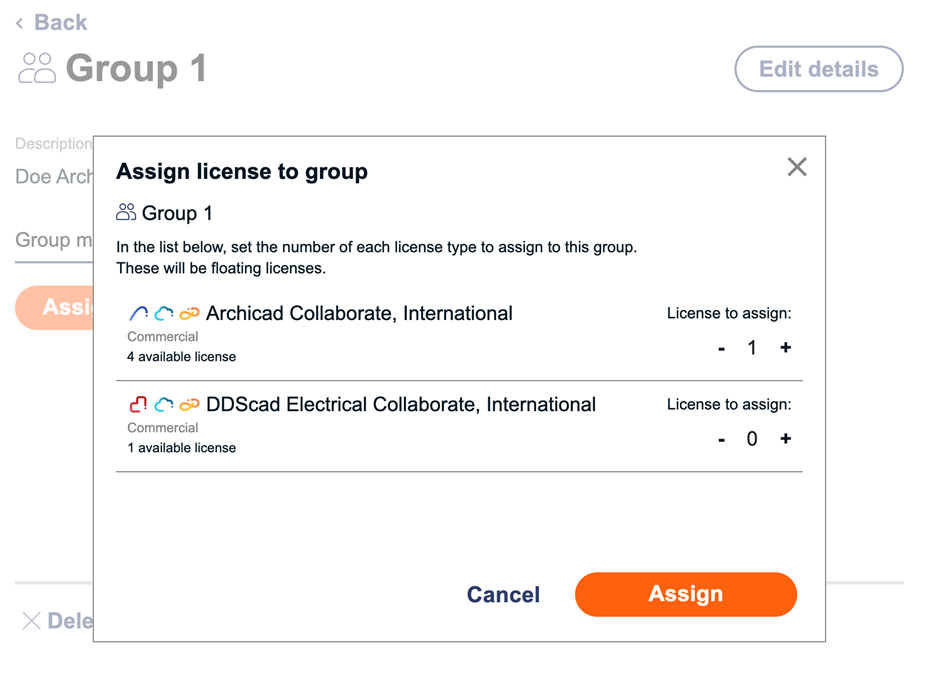
Task: Click the 'Group 1' label inside dialog
Action: click(x=177, y=213)
